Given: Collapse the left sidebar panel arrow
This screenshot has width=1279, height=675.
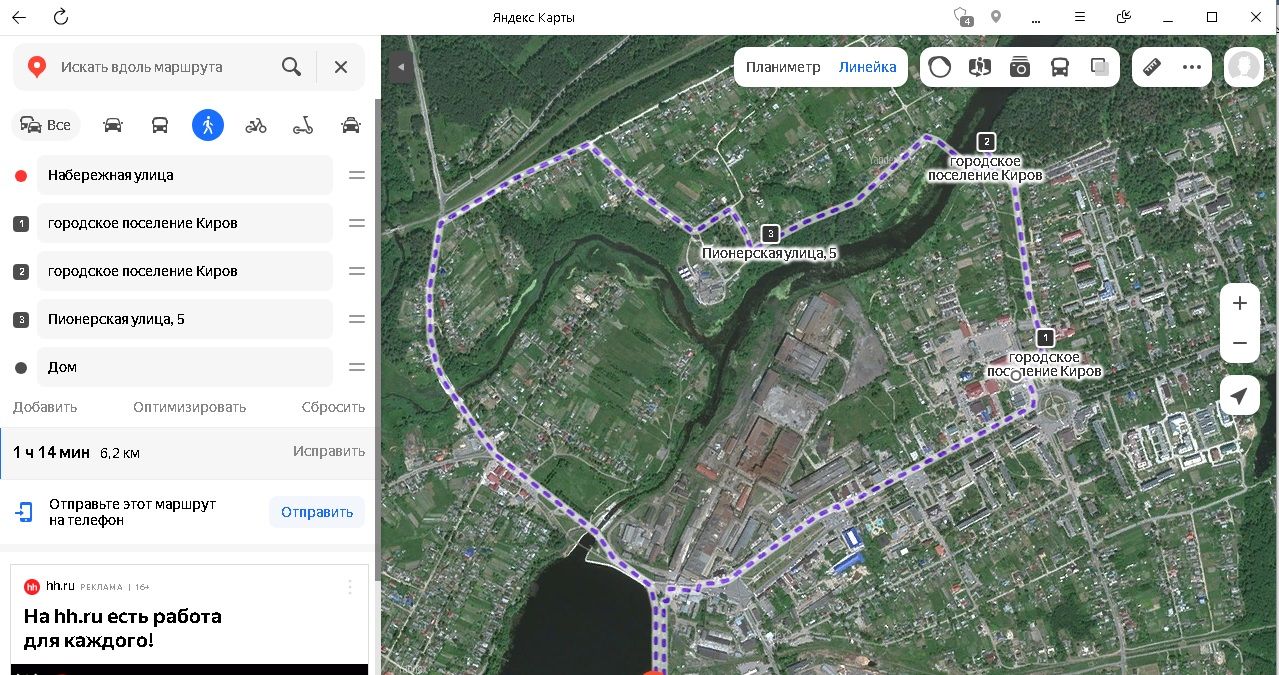Looking at the screenshot, I should [400, 67].
